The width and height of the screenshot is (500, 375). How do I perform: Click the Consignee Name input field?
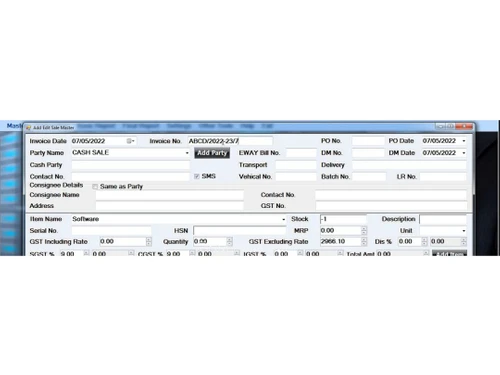[x=169, y=195]
